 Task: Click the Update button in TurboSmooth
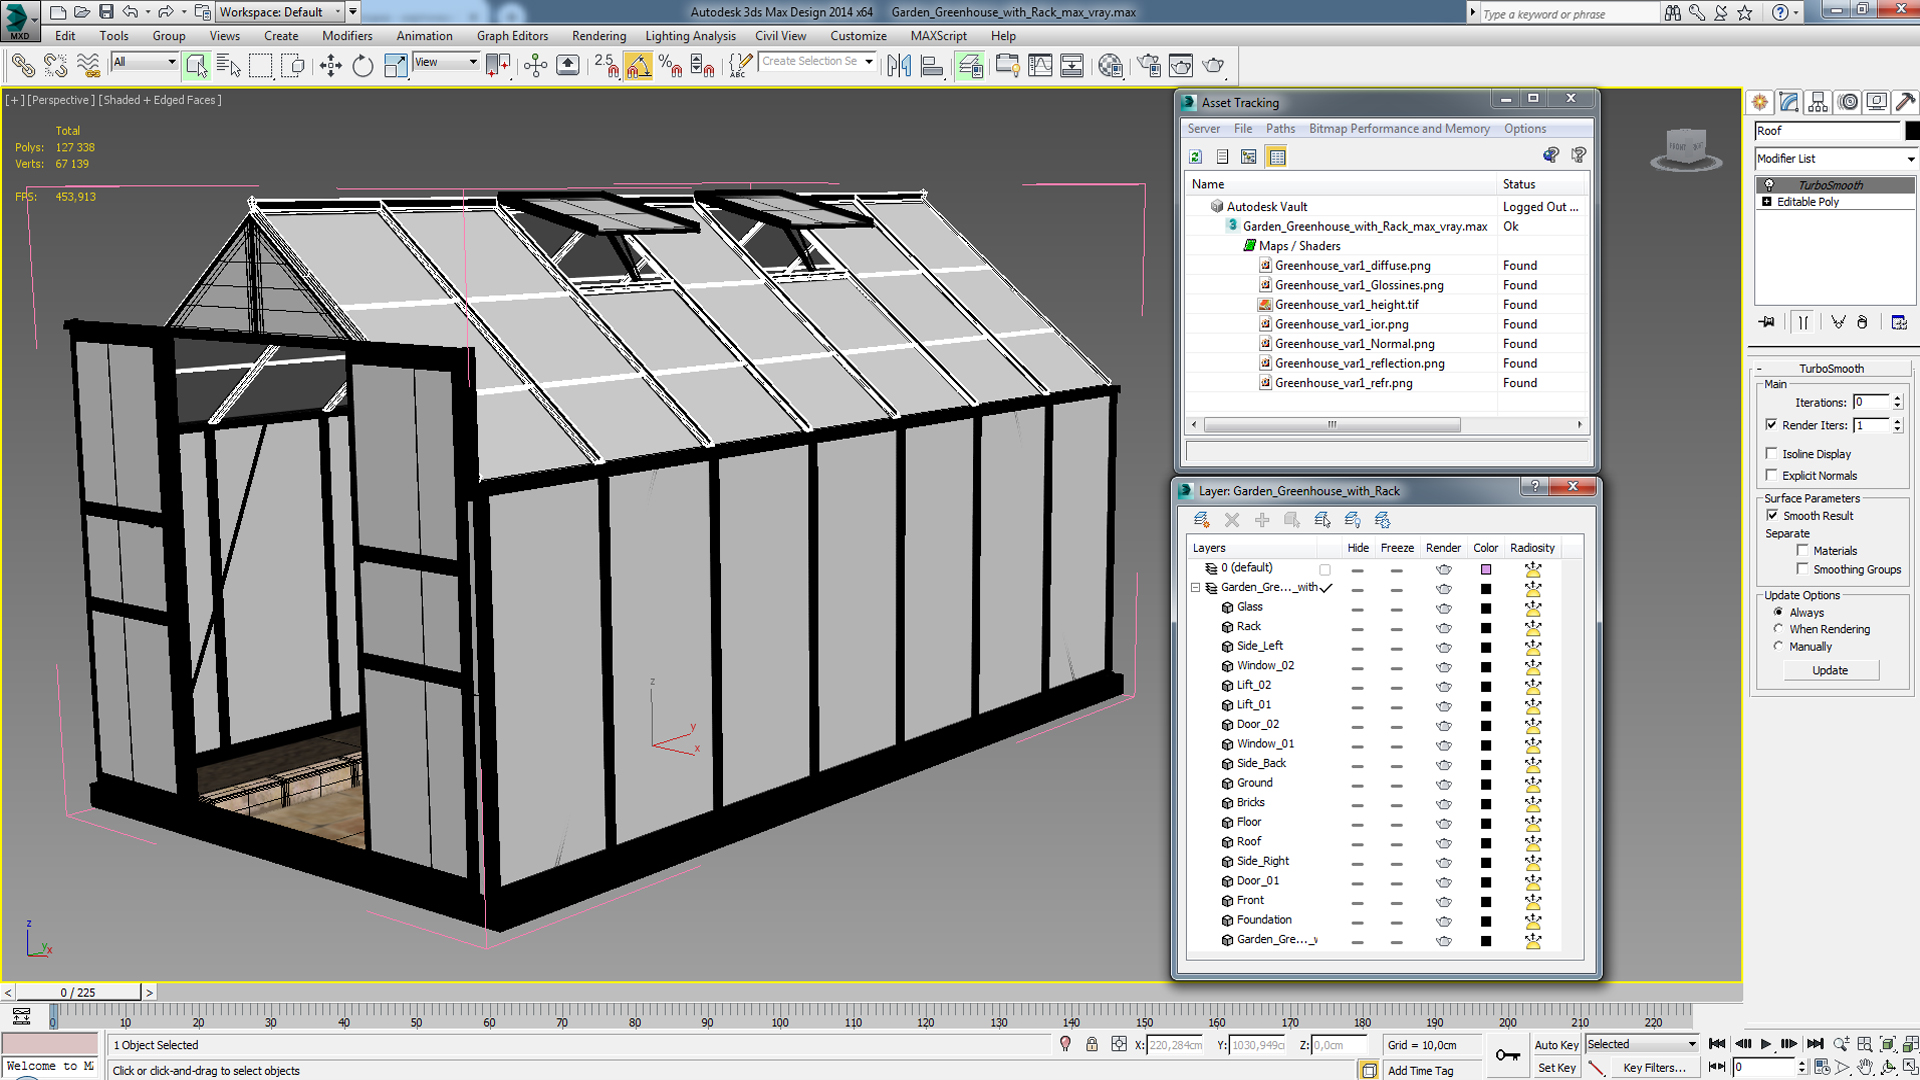click(x=1830, y=670)
